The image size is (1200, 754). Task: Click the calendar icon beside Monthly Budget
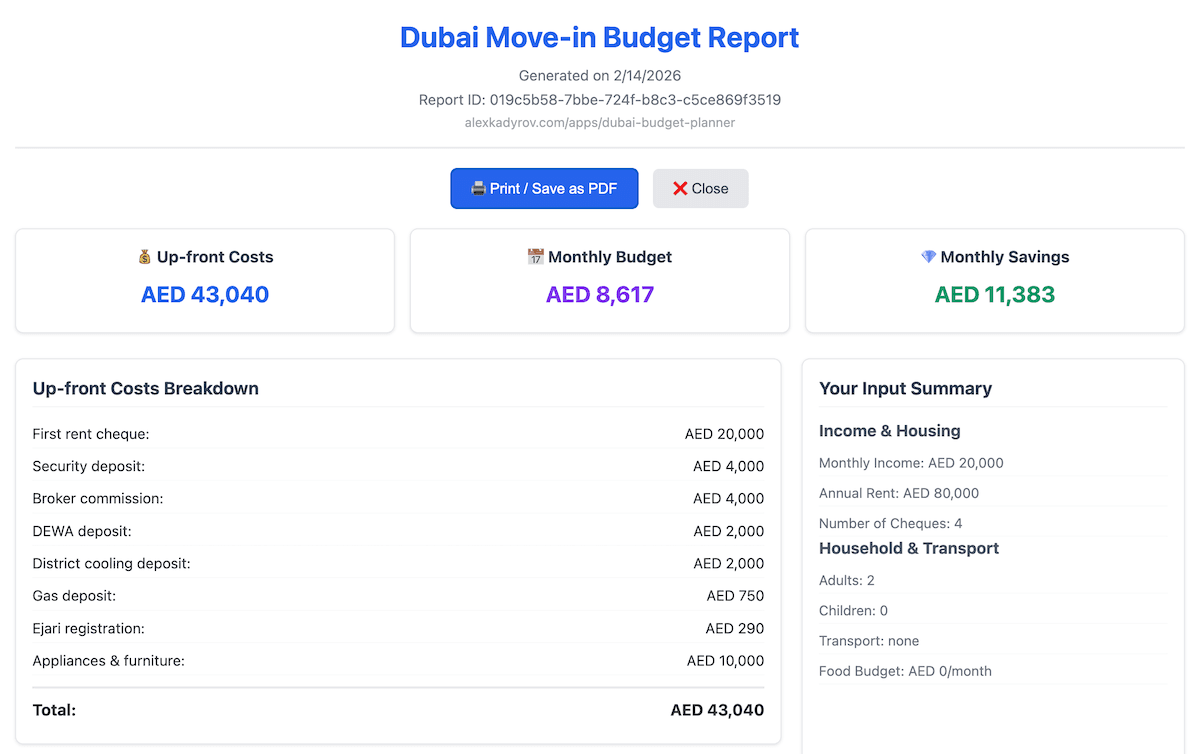(536, 257)
